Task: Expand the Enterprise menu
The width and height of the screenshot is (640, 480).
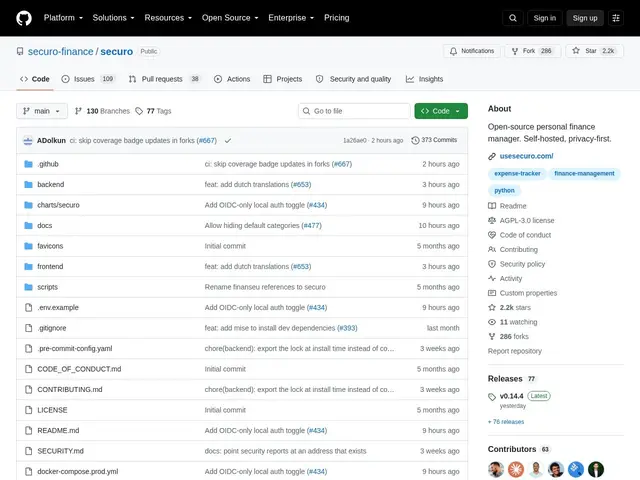Action: point(291,18)
